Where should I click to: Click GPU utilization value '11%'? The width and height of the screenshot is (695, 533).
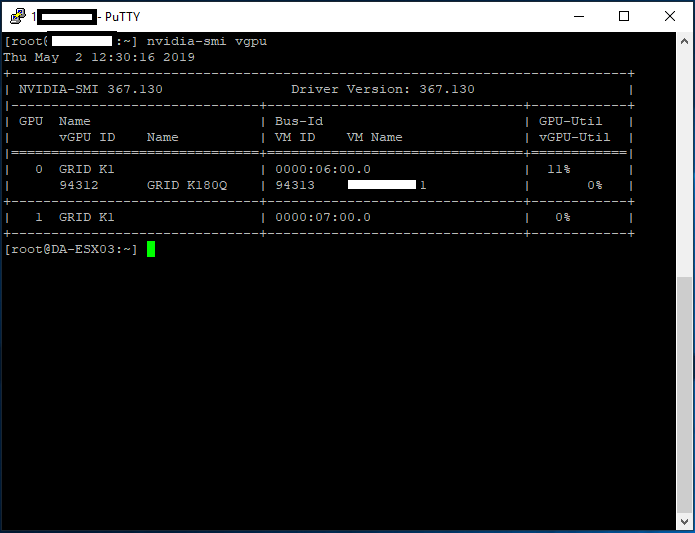[x=559, y=169]
